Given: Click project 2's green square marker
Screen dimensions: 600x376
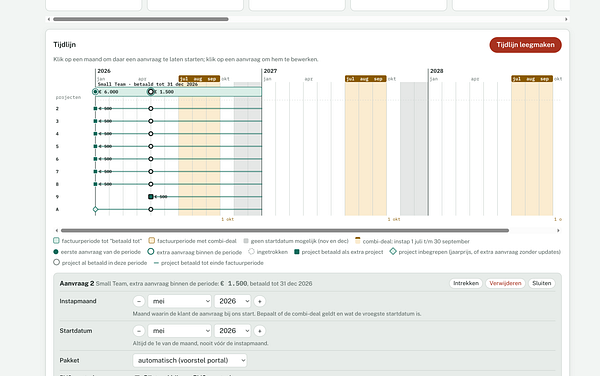Looking at the screenshot, I should (95, 109).
